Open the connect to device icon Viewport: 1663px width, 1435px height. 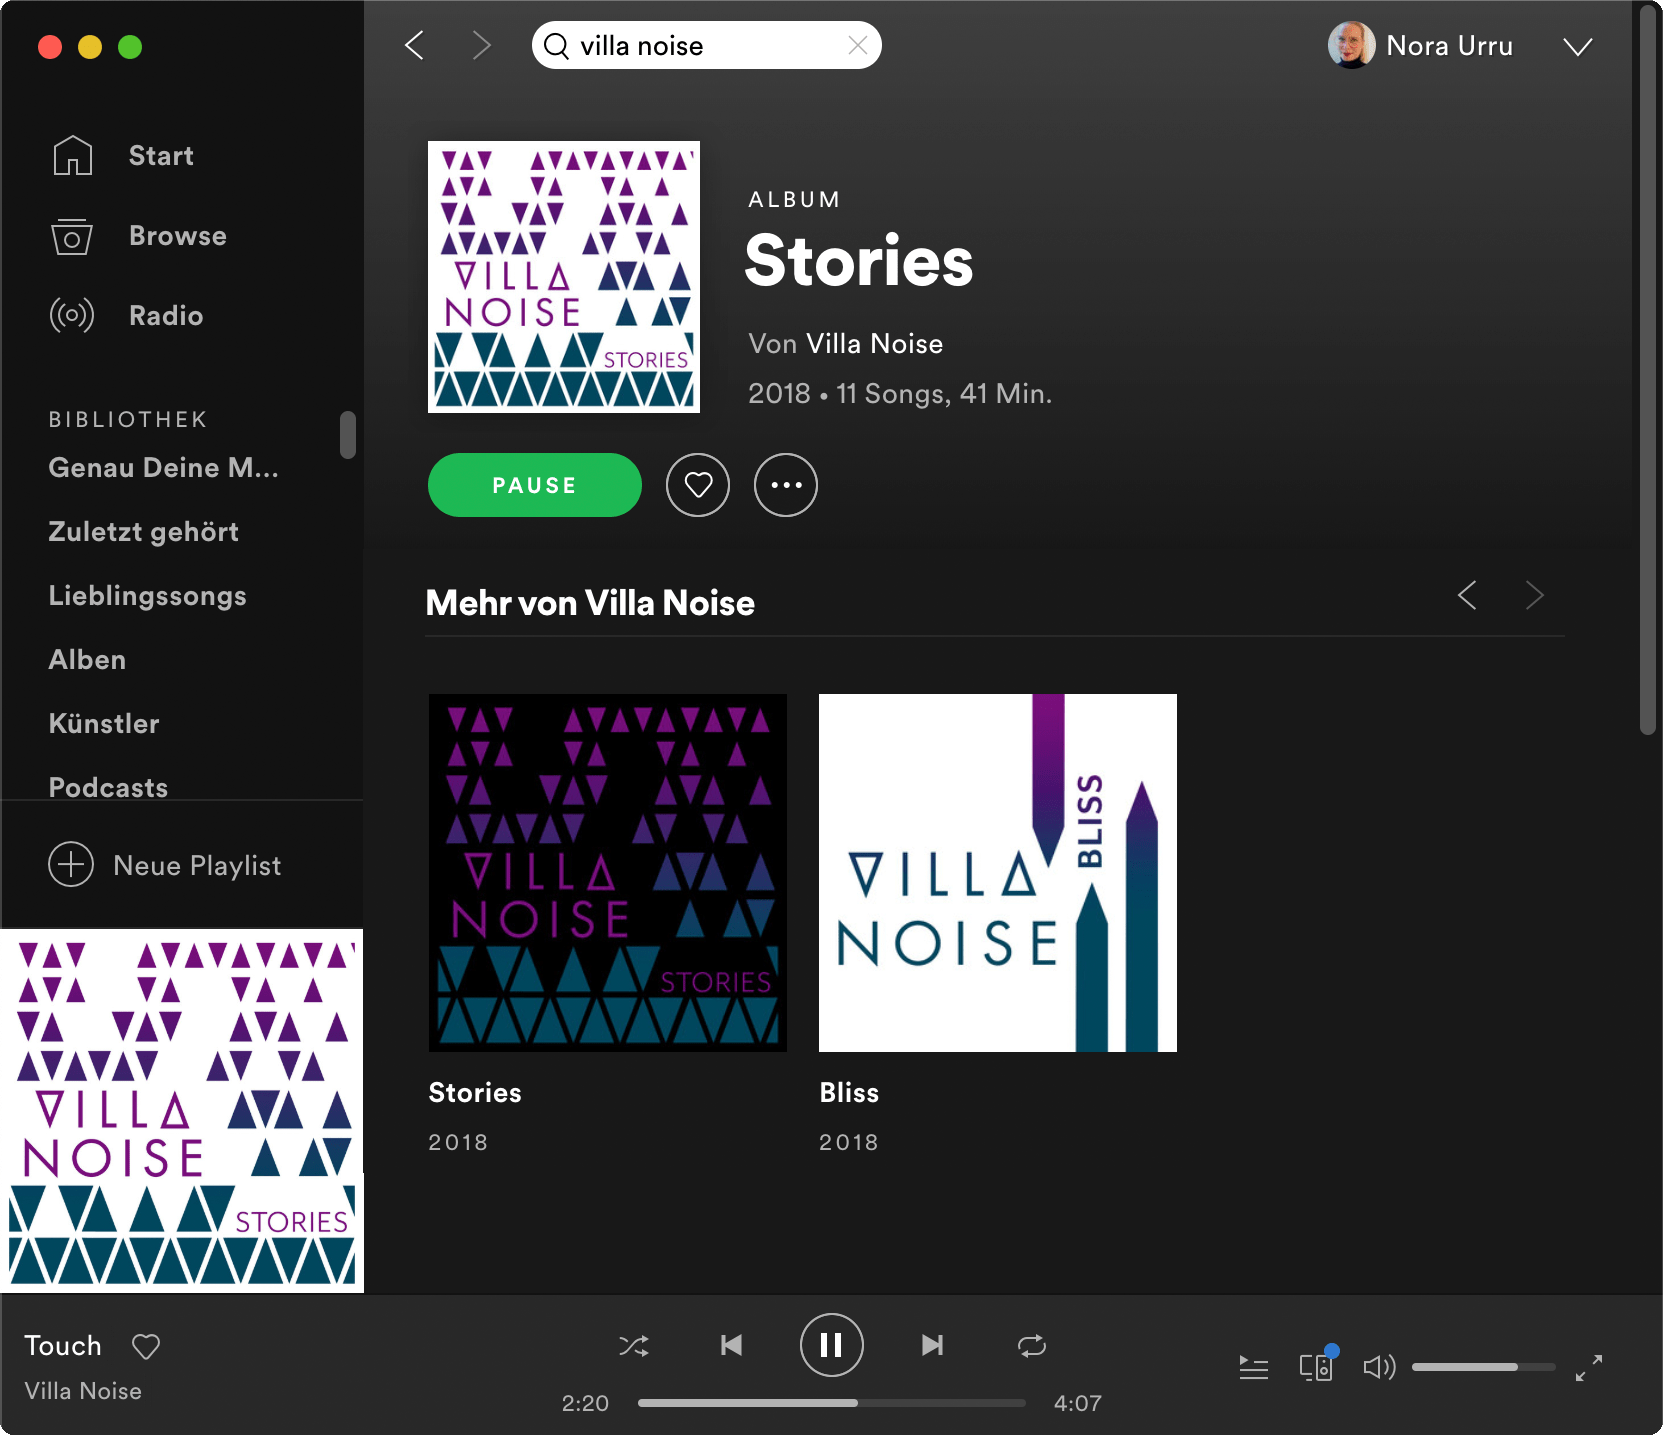(x=1315, y=1367)
